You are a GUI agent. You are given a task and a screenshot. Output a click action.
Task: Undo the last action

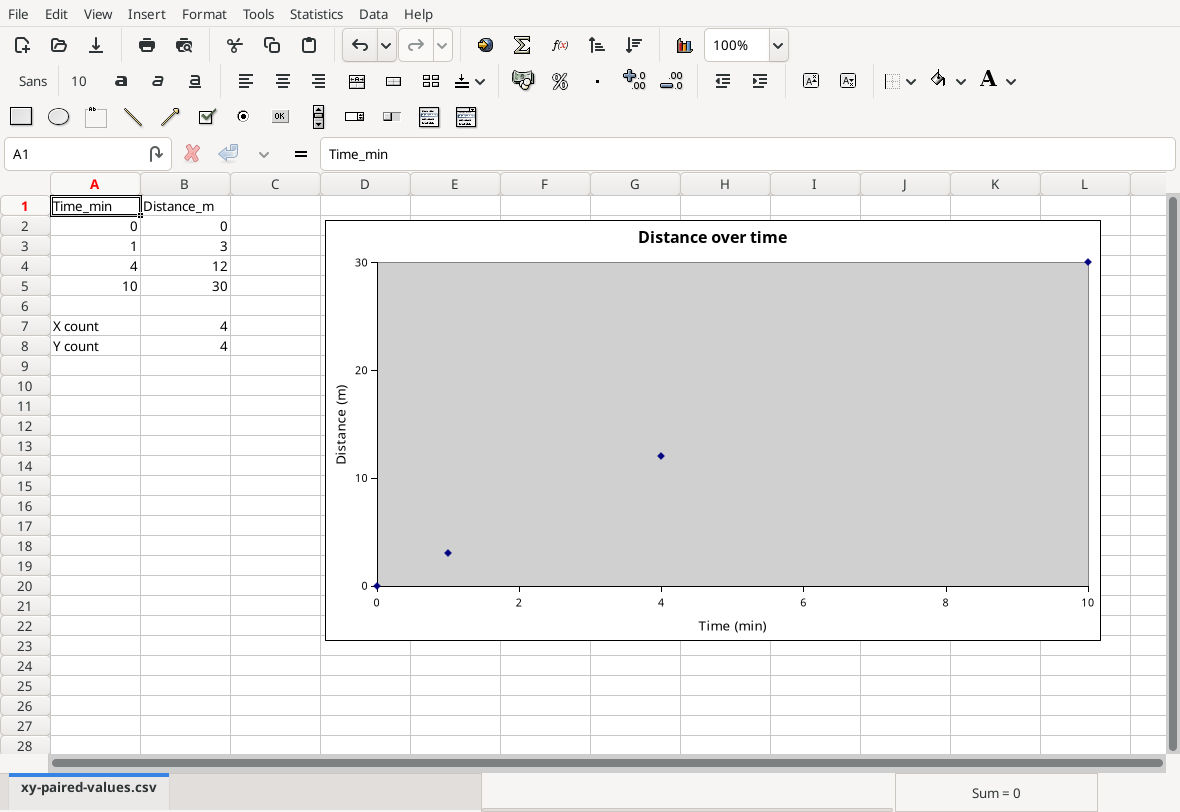(360, 45)
